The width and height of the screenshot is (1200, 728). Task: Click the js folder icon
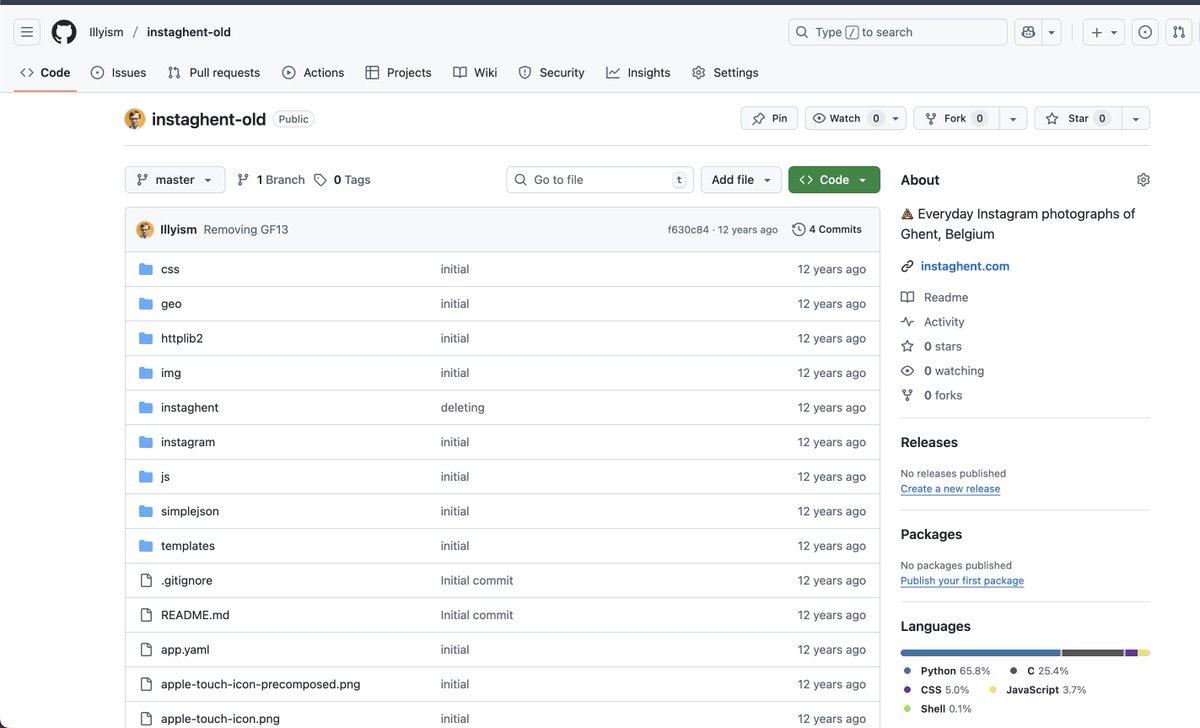click(146, 476)
